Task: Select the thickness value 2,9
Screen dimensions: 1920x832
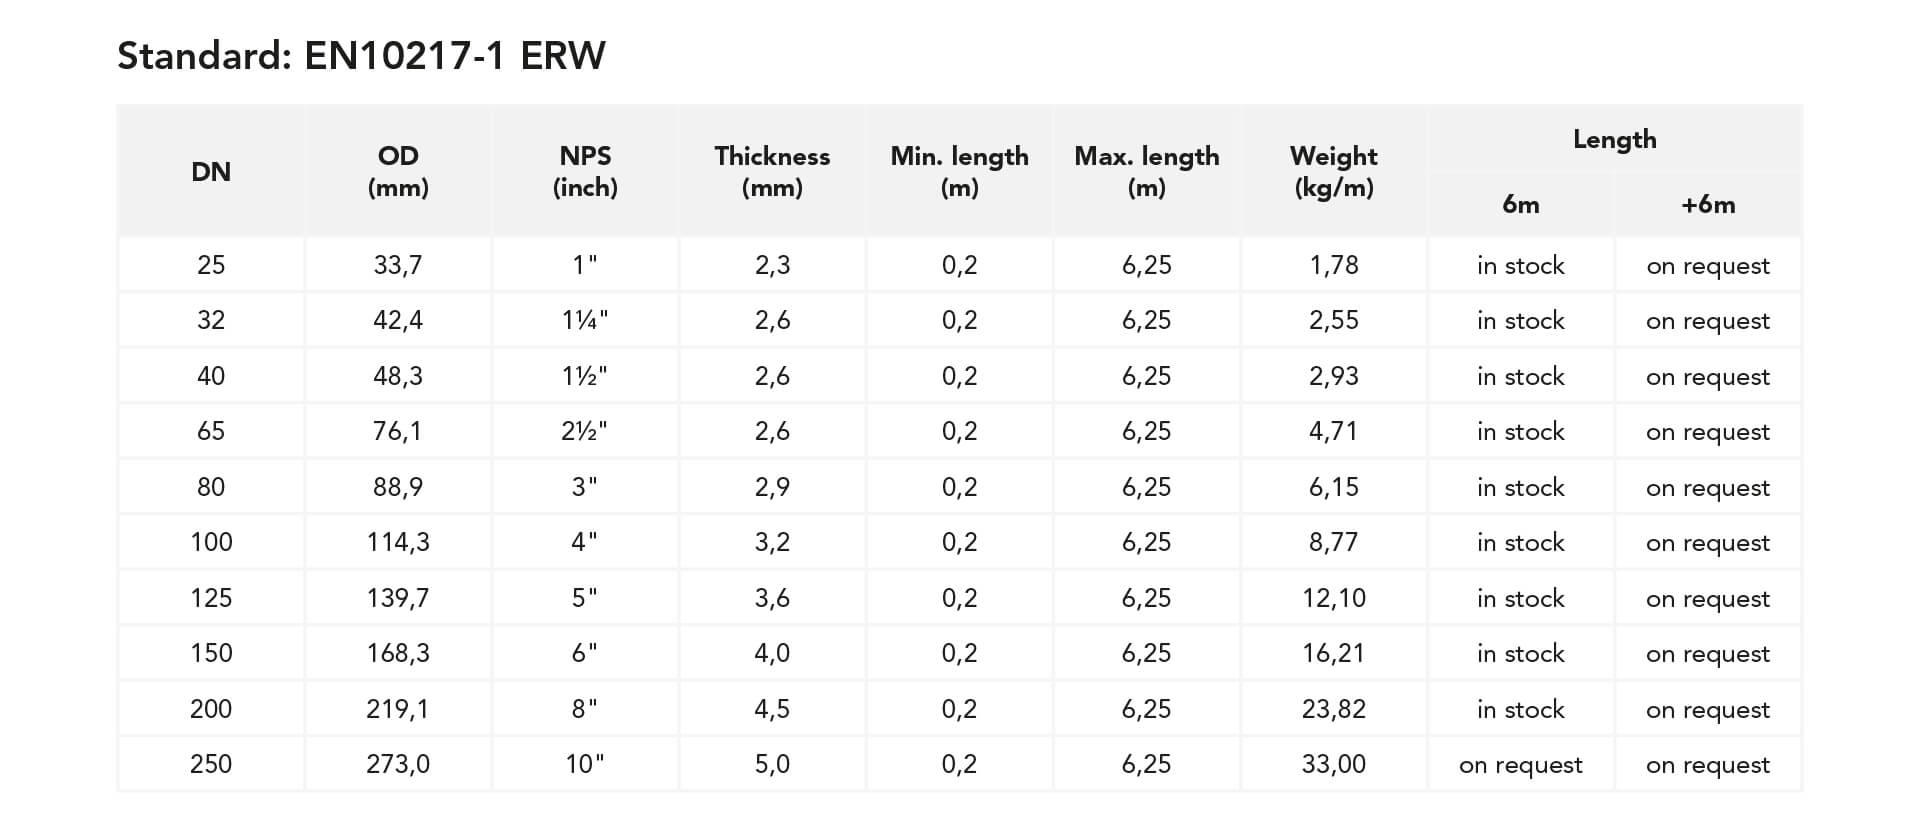Action: tap(772, 487)
